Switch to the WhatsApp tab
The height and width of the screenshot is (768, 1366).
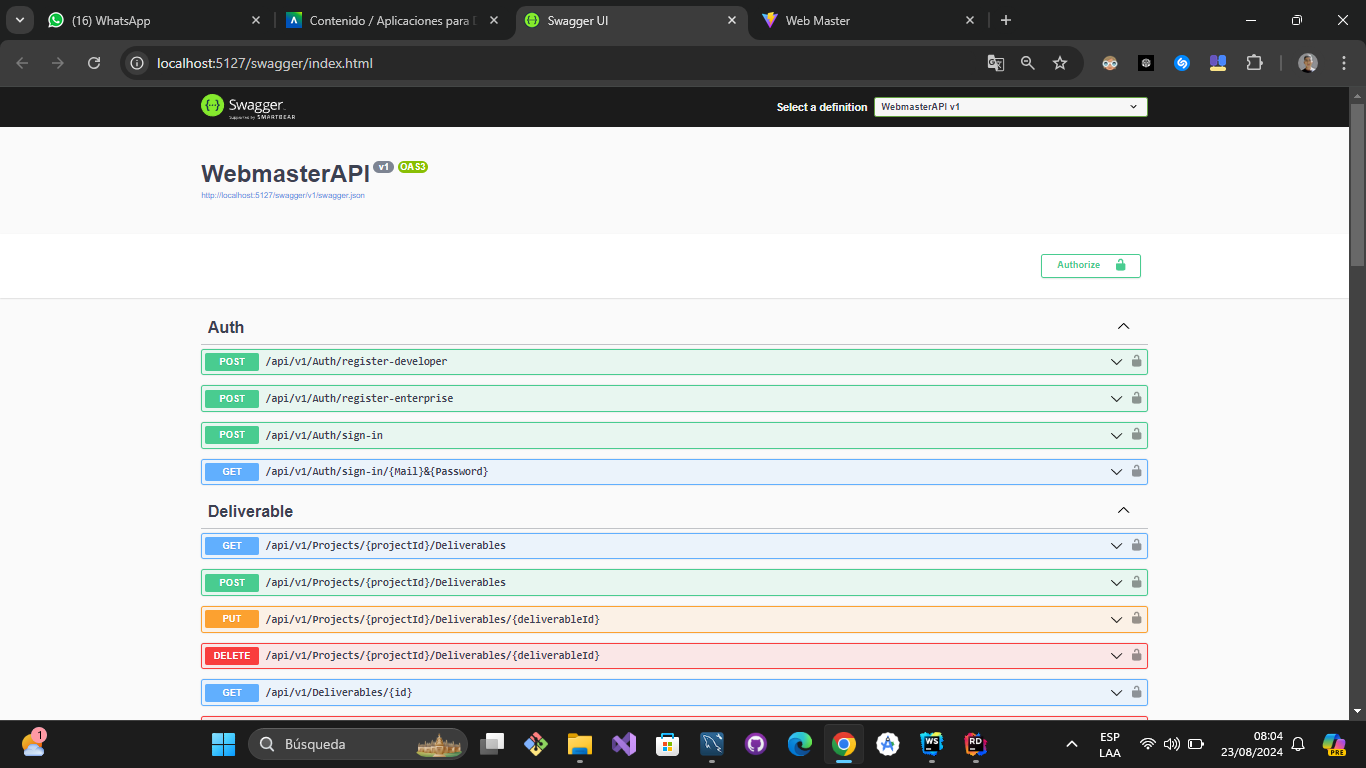click(x=150, y=20)
